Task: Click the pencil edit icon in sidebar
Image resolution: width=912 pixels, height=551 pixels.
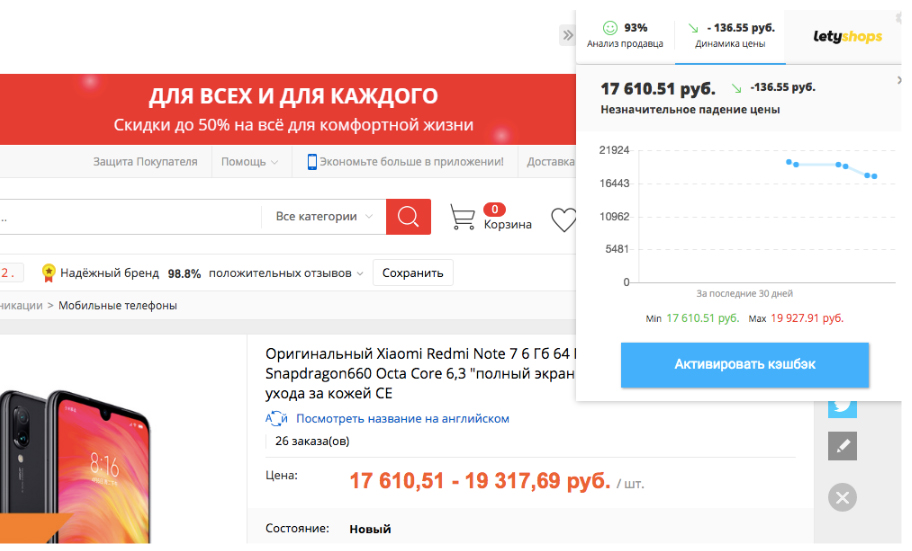Action: tap(842, 446)
